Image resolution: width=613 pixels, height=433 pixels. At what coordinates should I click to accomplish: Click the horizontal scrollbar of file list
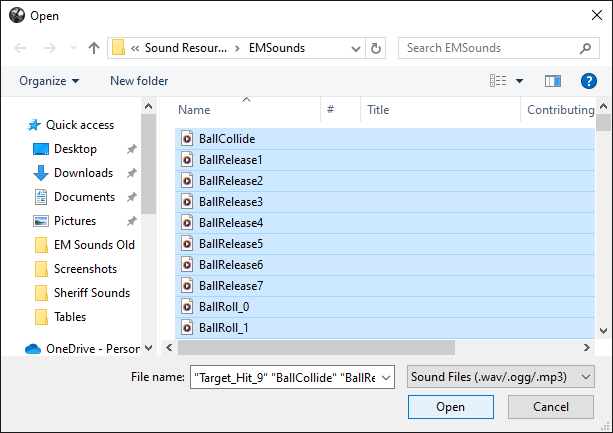tap(320, 347)
